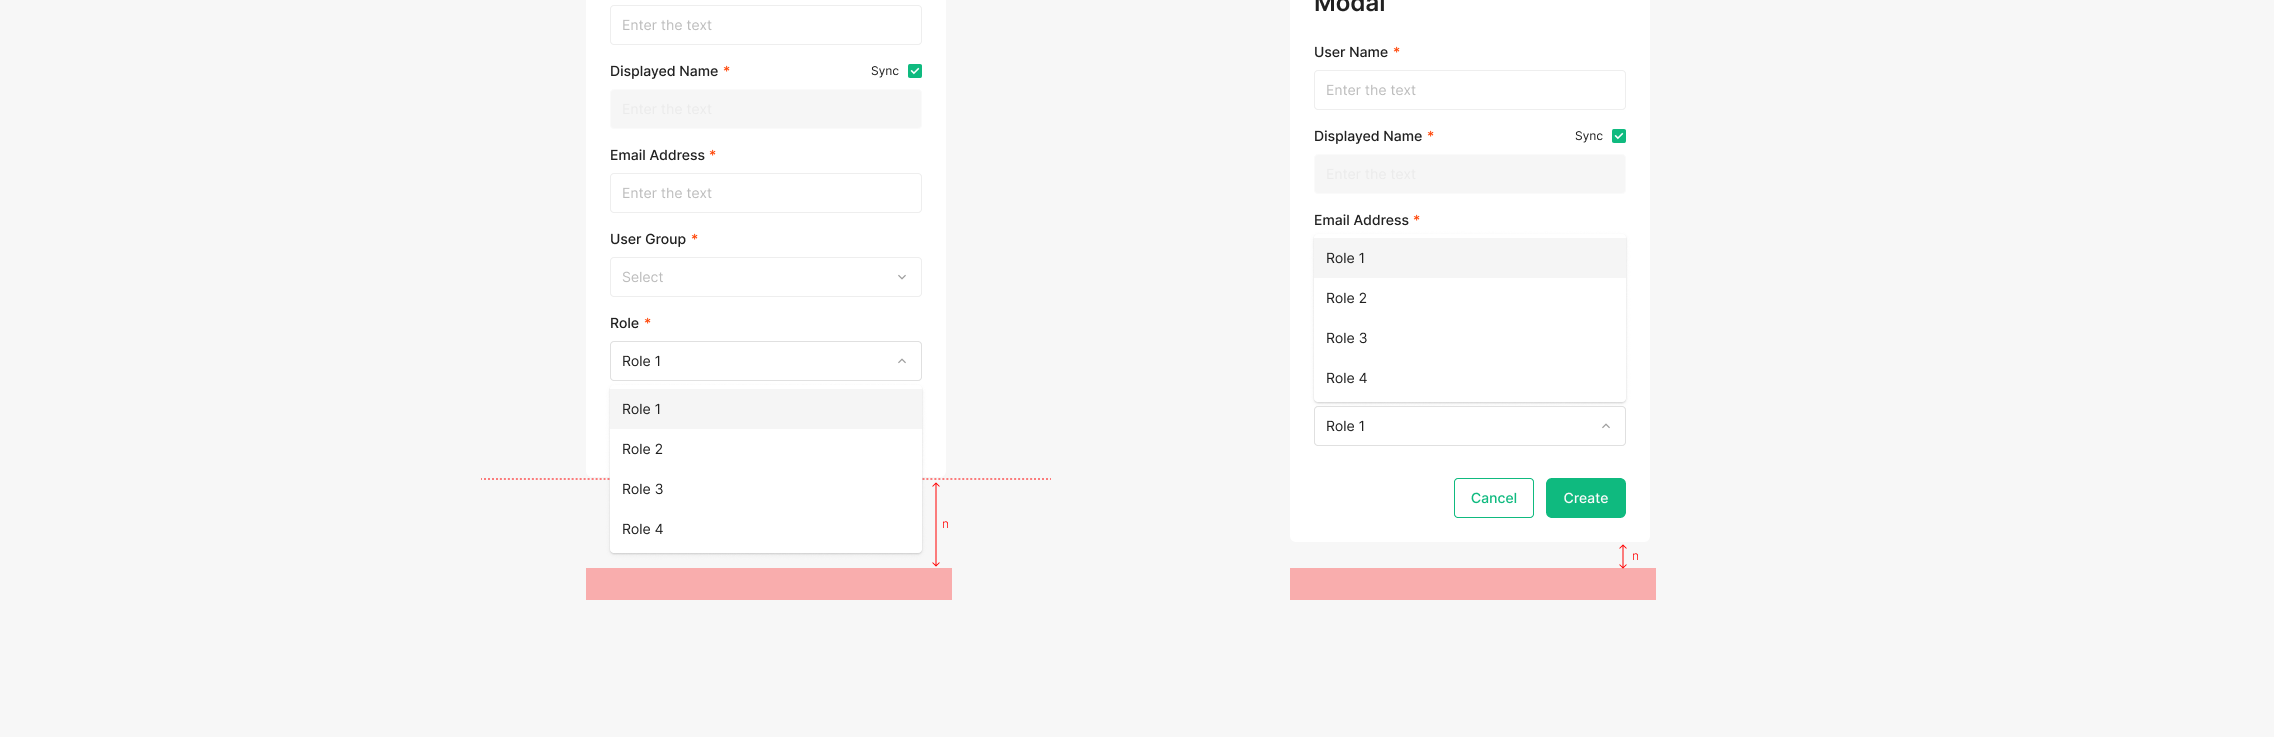Screen dimensions: 2274x737
Task: Click the up chevron in Role field below User Group
Action: click(x=901, y=361)
